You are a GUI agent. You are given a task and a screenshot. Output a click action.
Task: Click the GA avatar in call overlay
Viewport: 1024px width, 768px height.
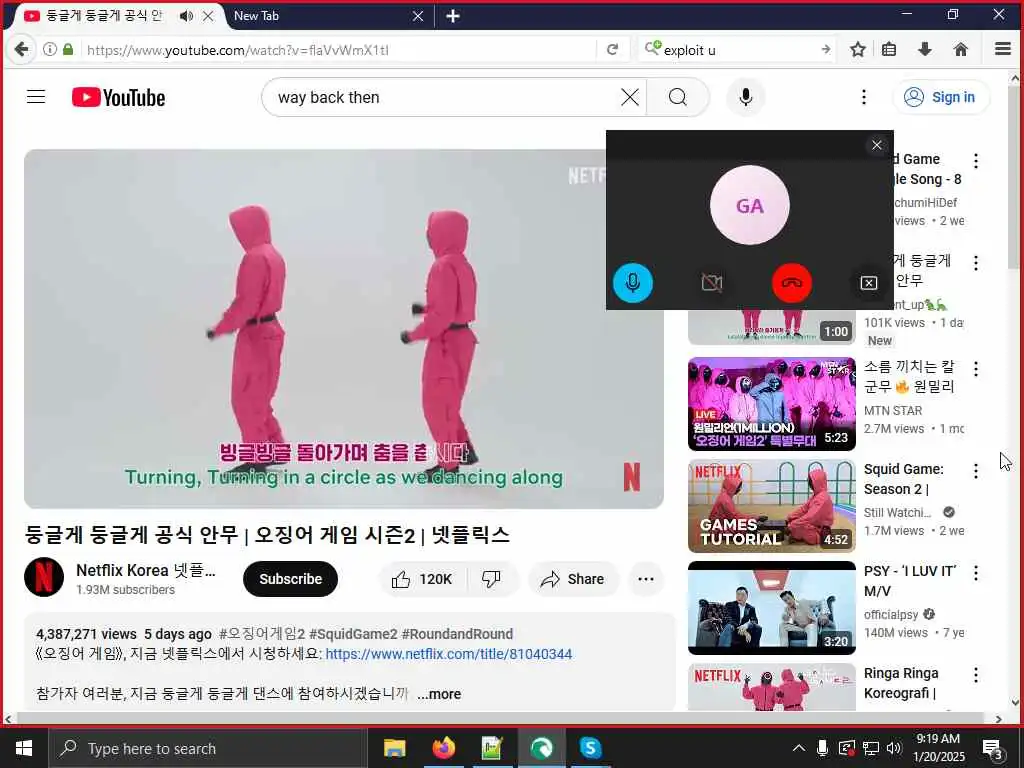click(750, 205)
